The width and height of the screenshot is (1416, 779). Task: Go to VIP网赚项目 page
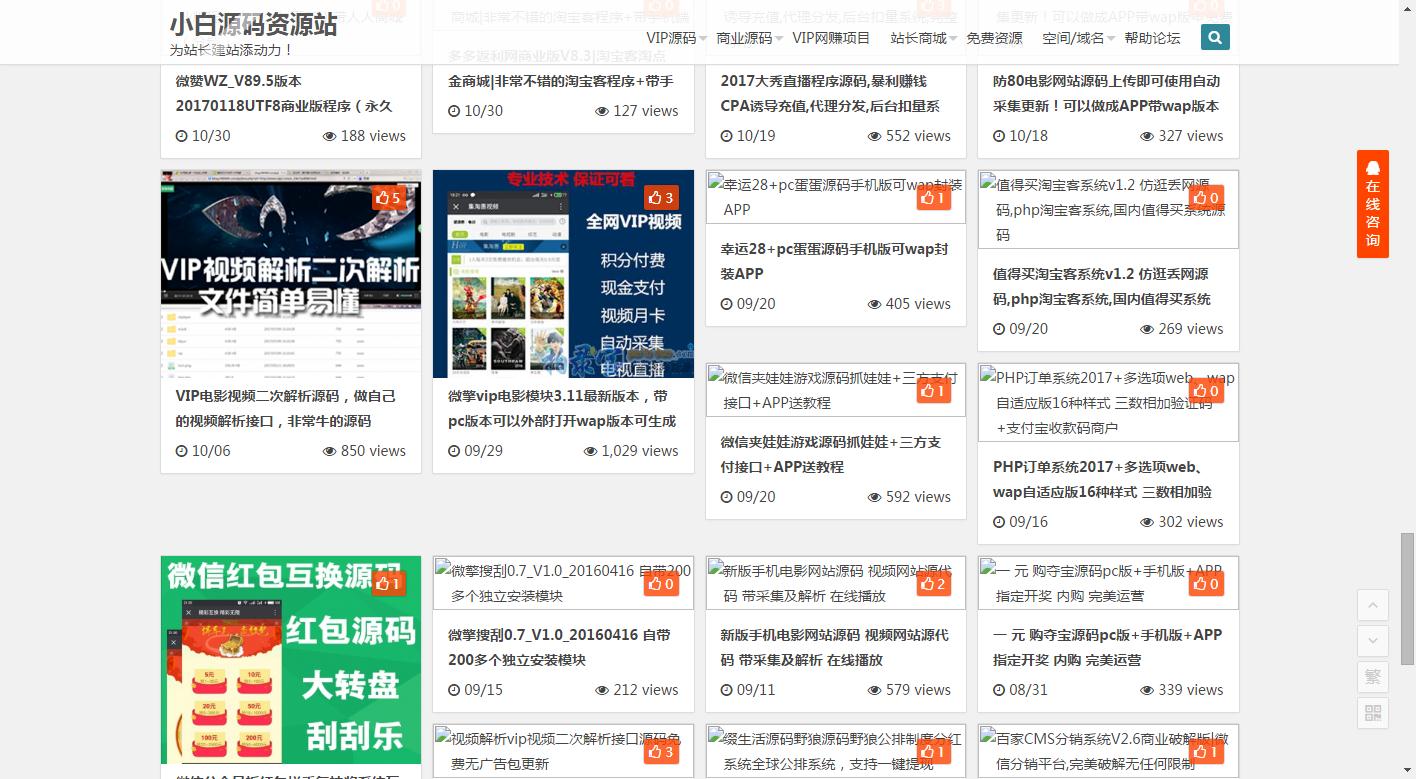pos(831,38)
